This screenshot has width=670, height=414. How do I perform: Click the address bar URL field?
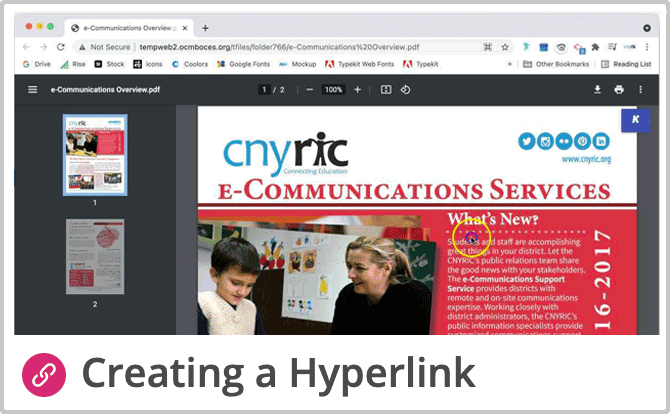279,47
